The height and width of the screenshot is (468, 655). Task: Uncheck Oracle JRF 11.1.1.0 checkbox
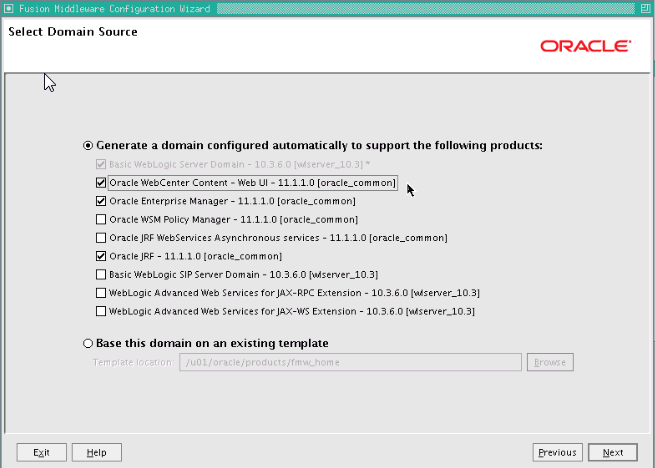coord(101,256)
